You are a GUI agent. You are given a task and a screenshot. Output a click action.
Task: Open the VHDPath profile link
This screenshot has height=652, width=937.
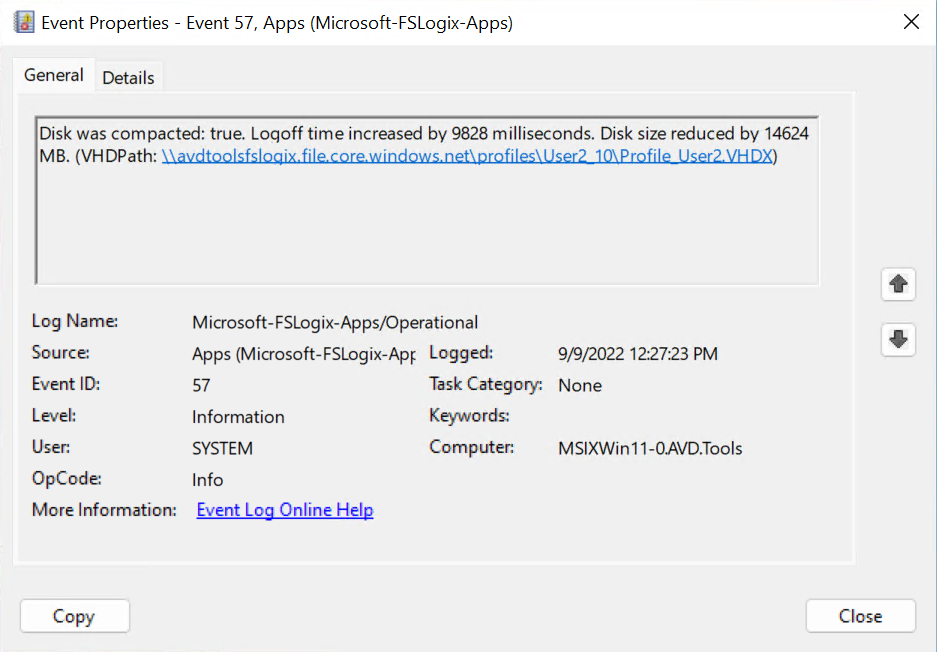[467, 156]
